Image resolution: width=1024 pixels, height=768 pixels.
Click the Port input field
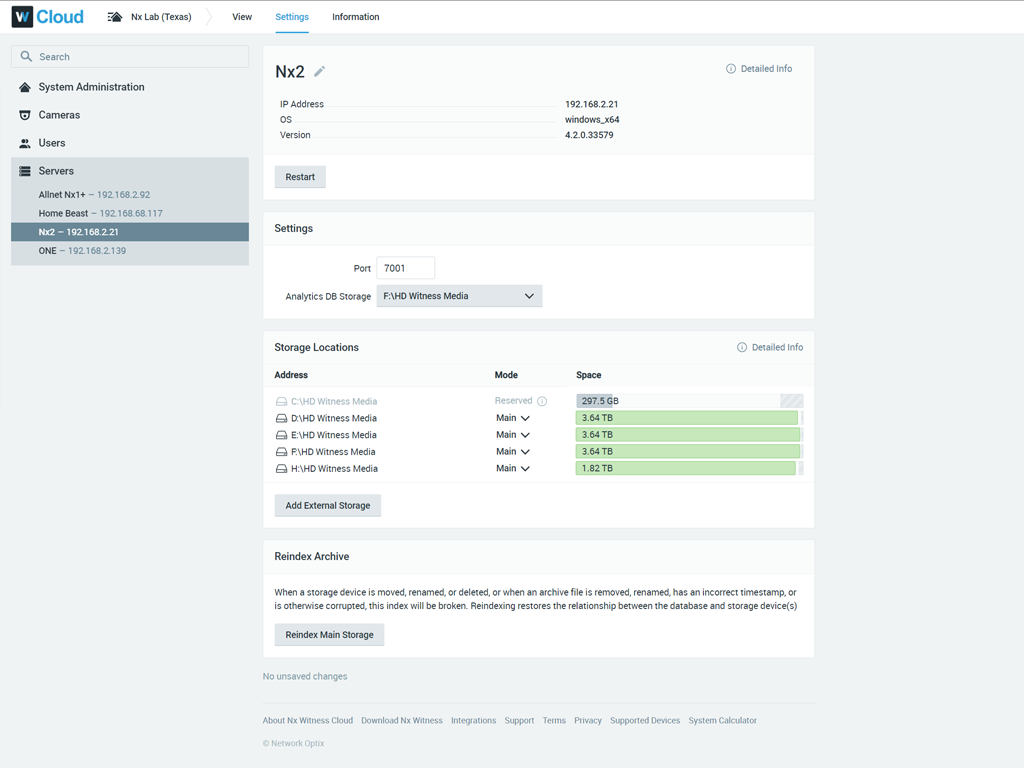[x=406, y=268]
